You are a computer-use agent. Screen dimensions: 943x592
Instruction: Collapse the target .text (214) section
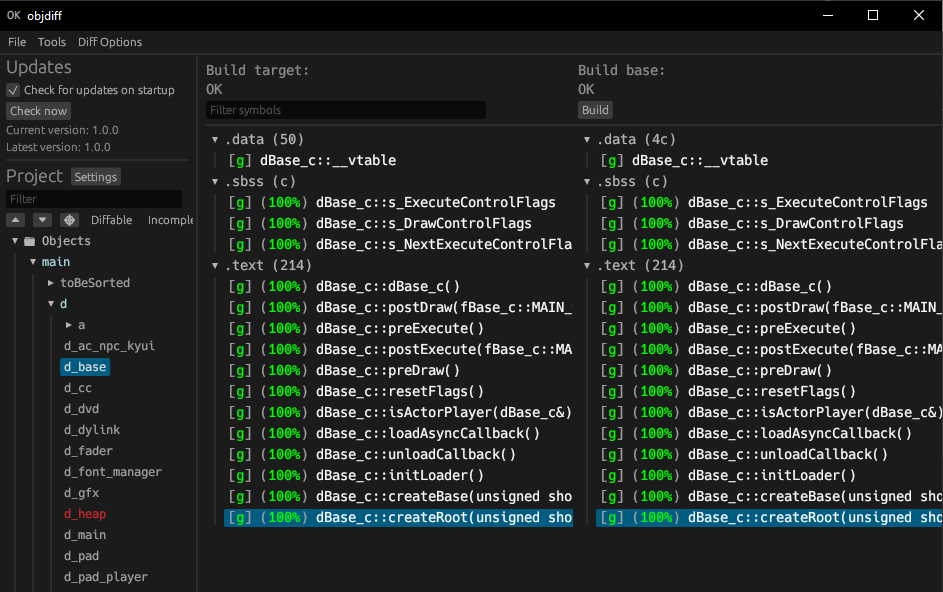215,265
